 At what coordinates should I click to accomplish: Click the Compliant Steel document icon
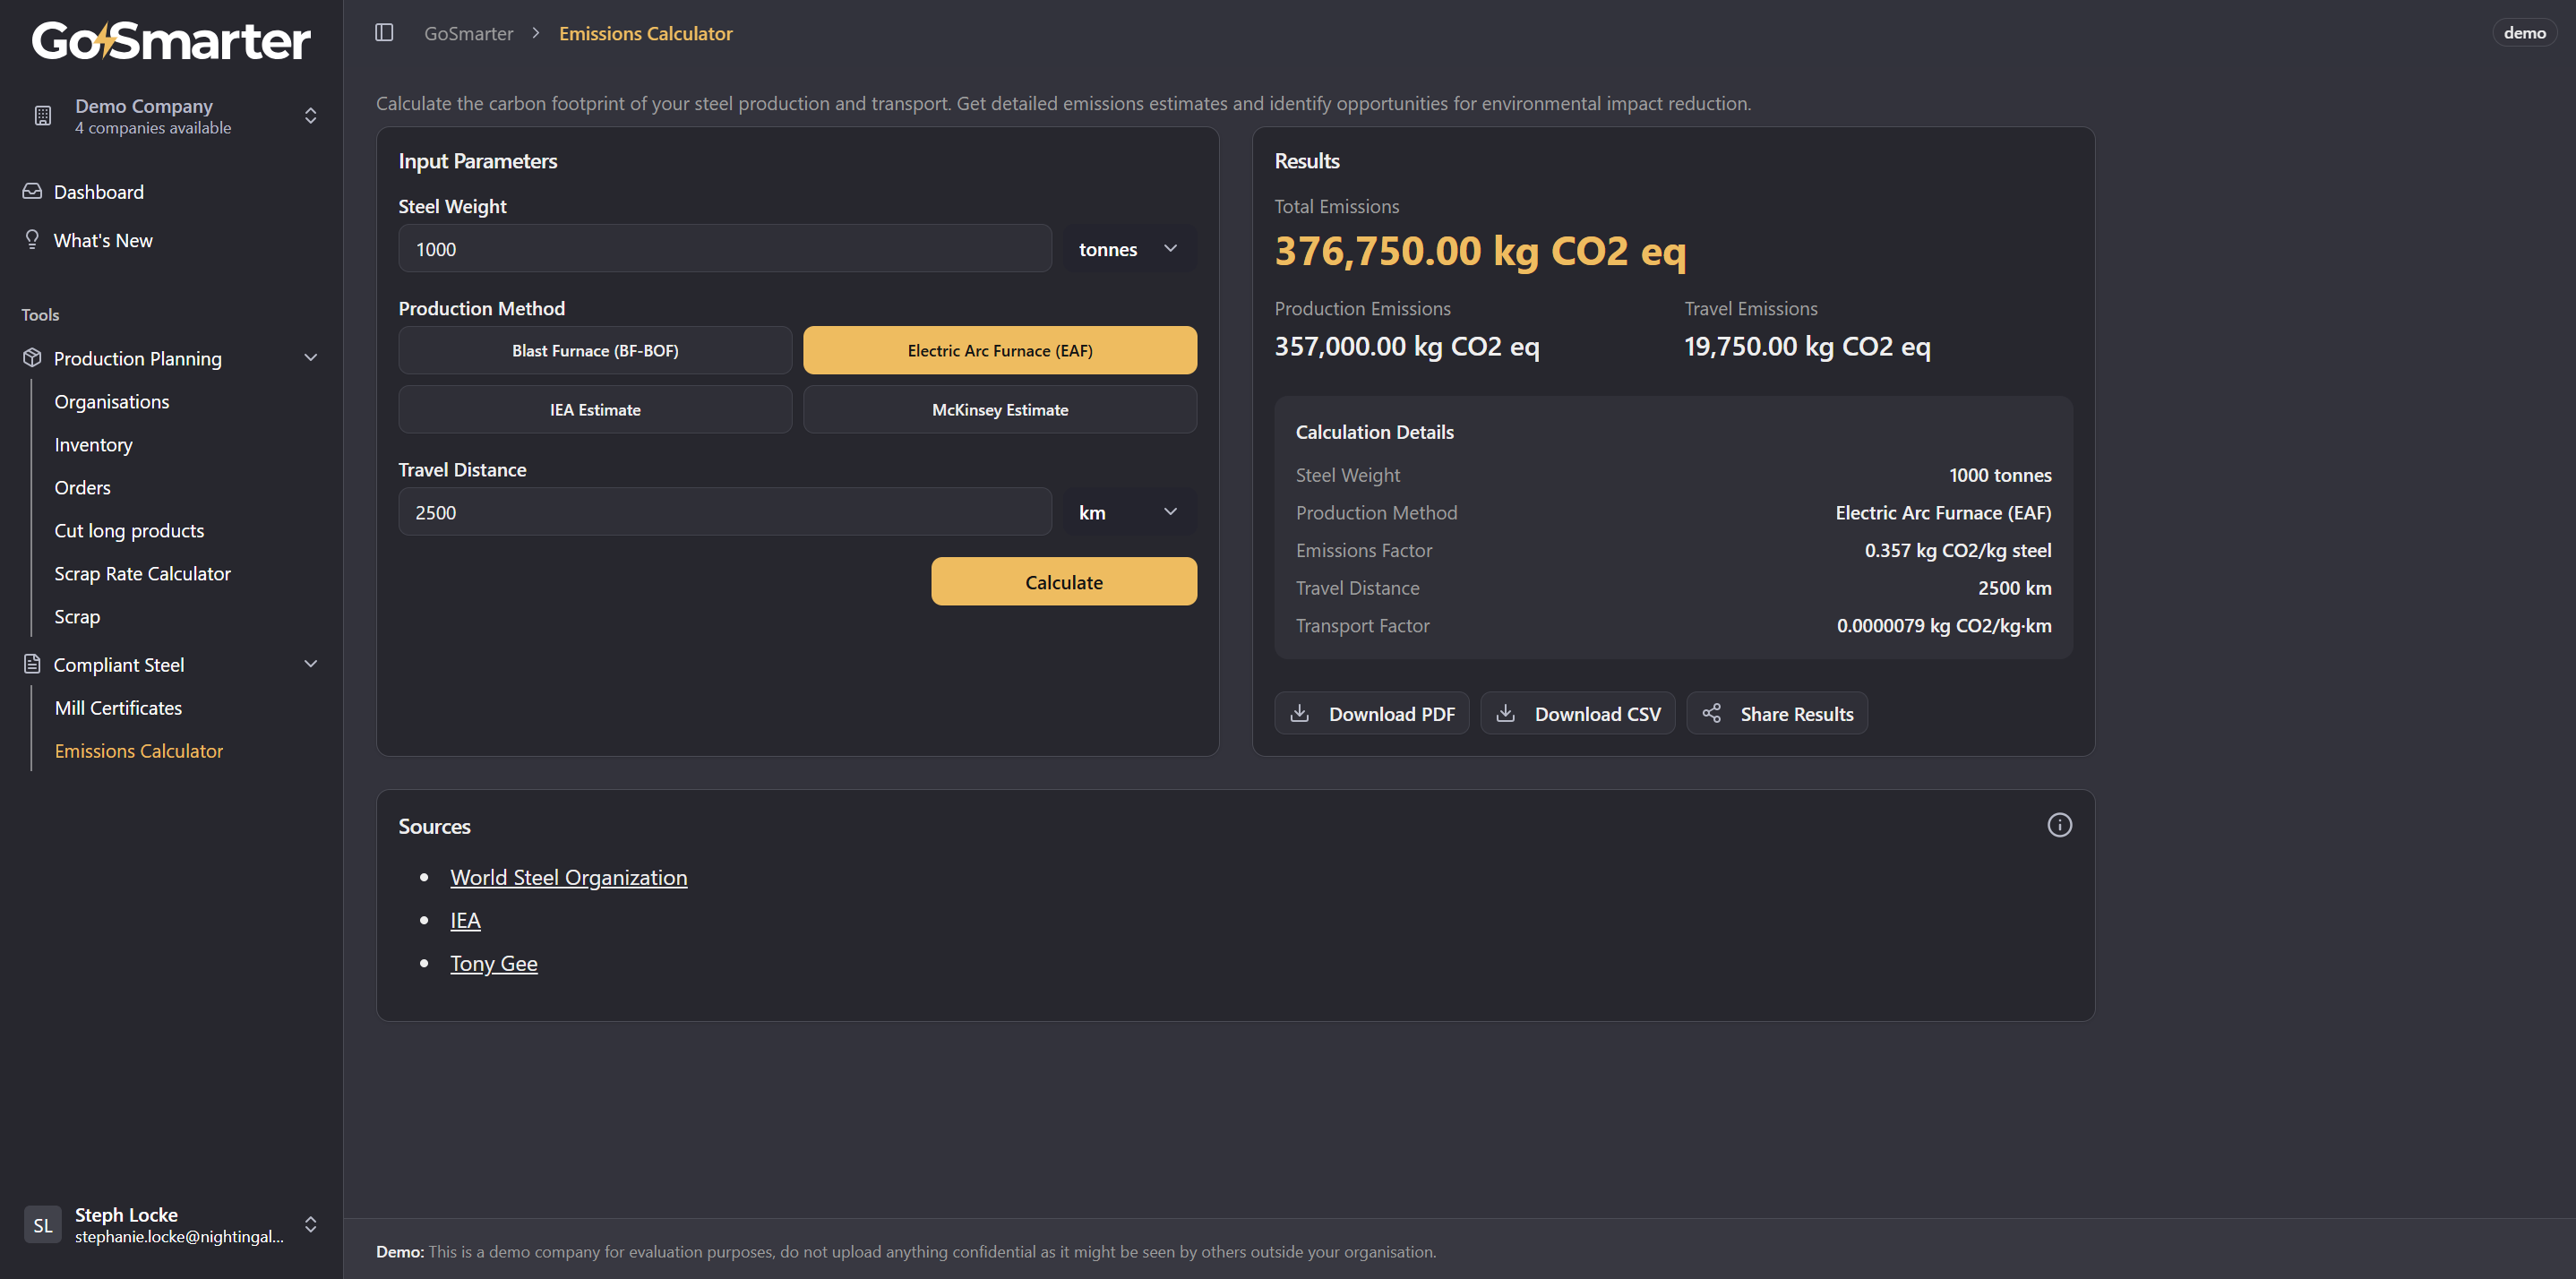click(x=32, y=664)
